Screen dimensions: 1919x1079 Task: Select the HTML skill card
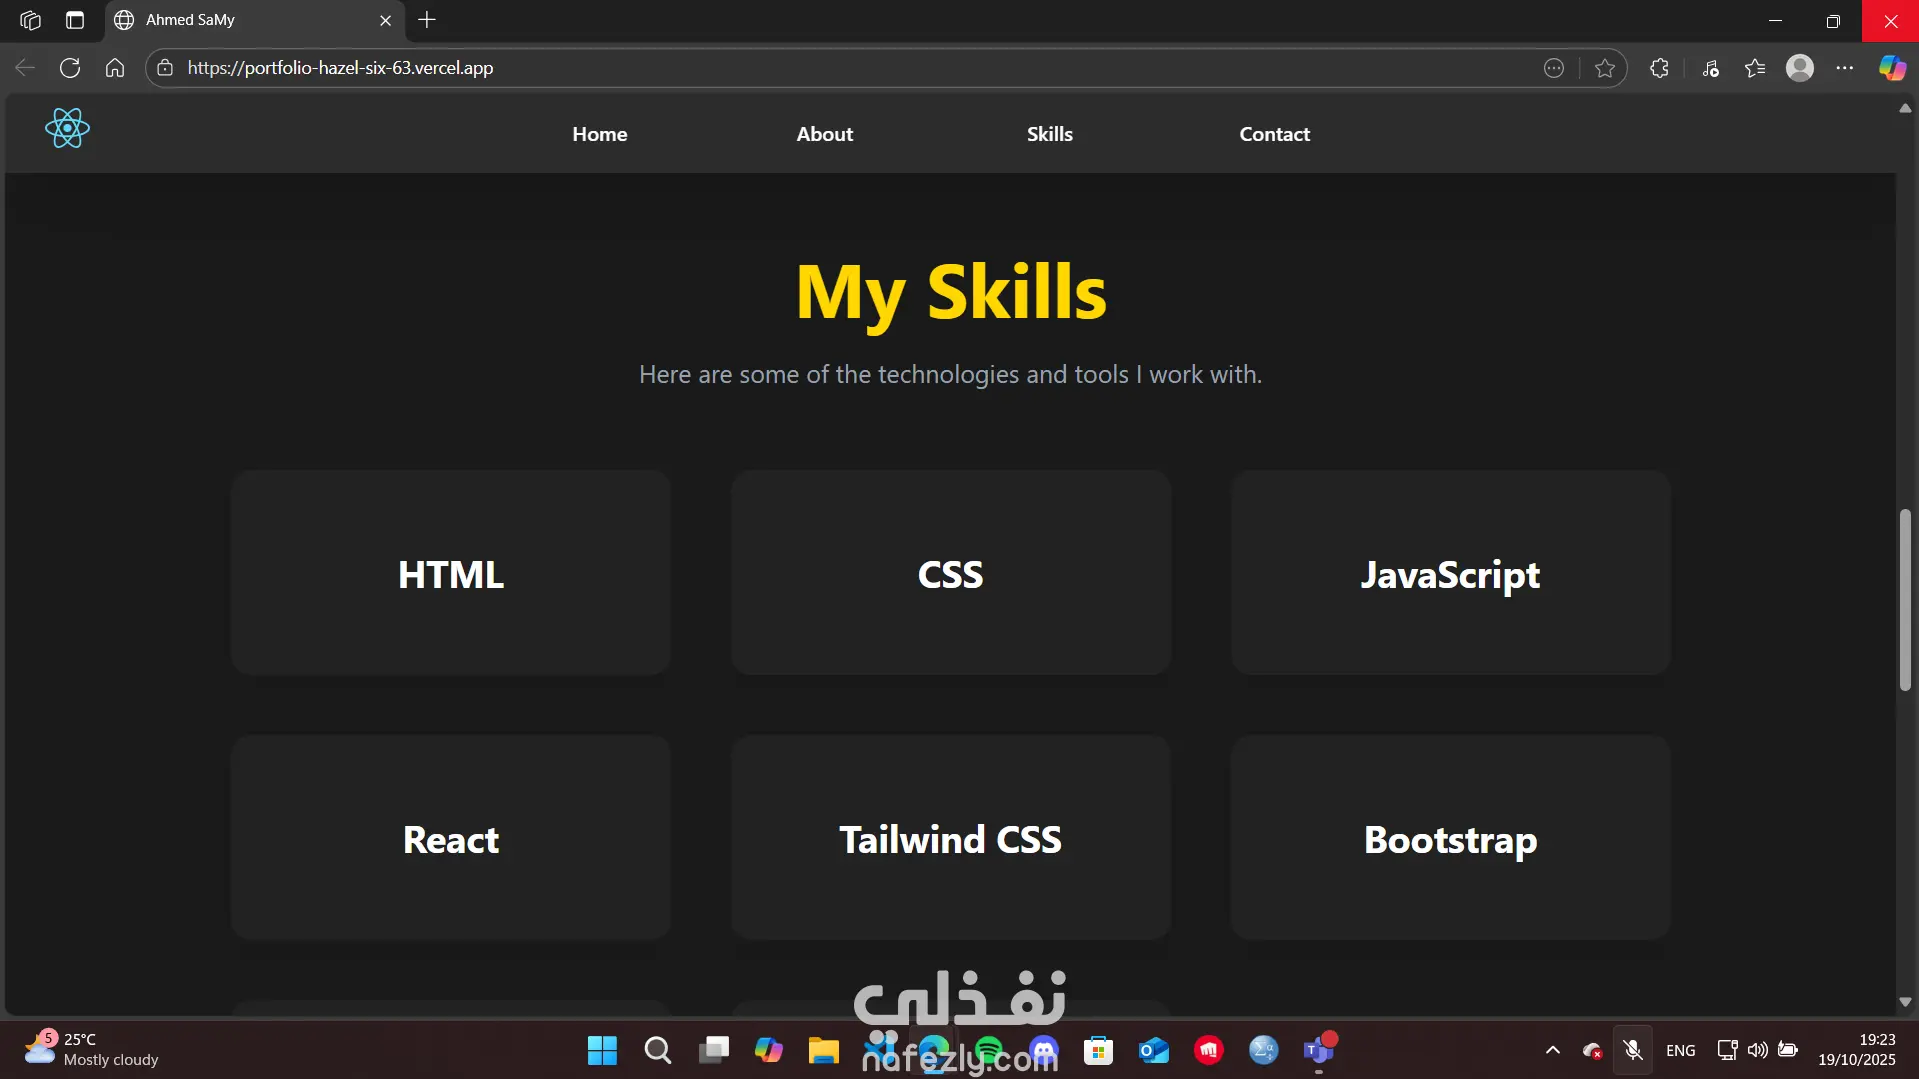point(451,573)
